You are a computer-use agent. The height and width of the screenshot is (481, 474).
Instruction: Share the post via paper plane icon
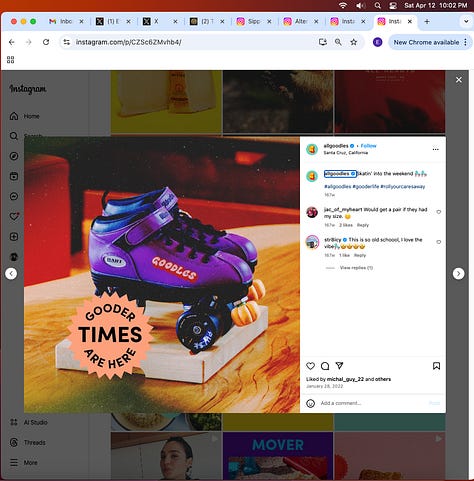339,366
